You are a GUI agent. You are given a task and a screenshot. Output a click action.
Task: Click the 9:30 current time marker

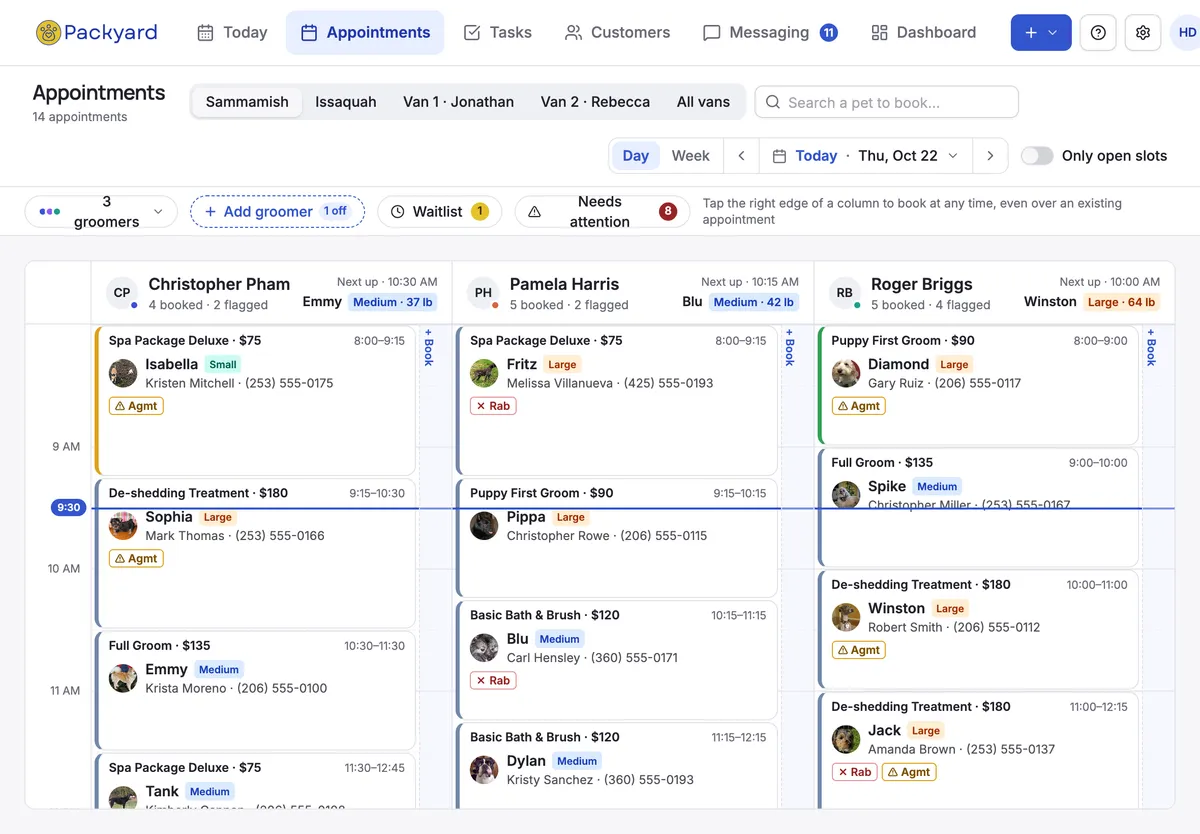pos(69,508)
